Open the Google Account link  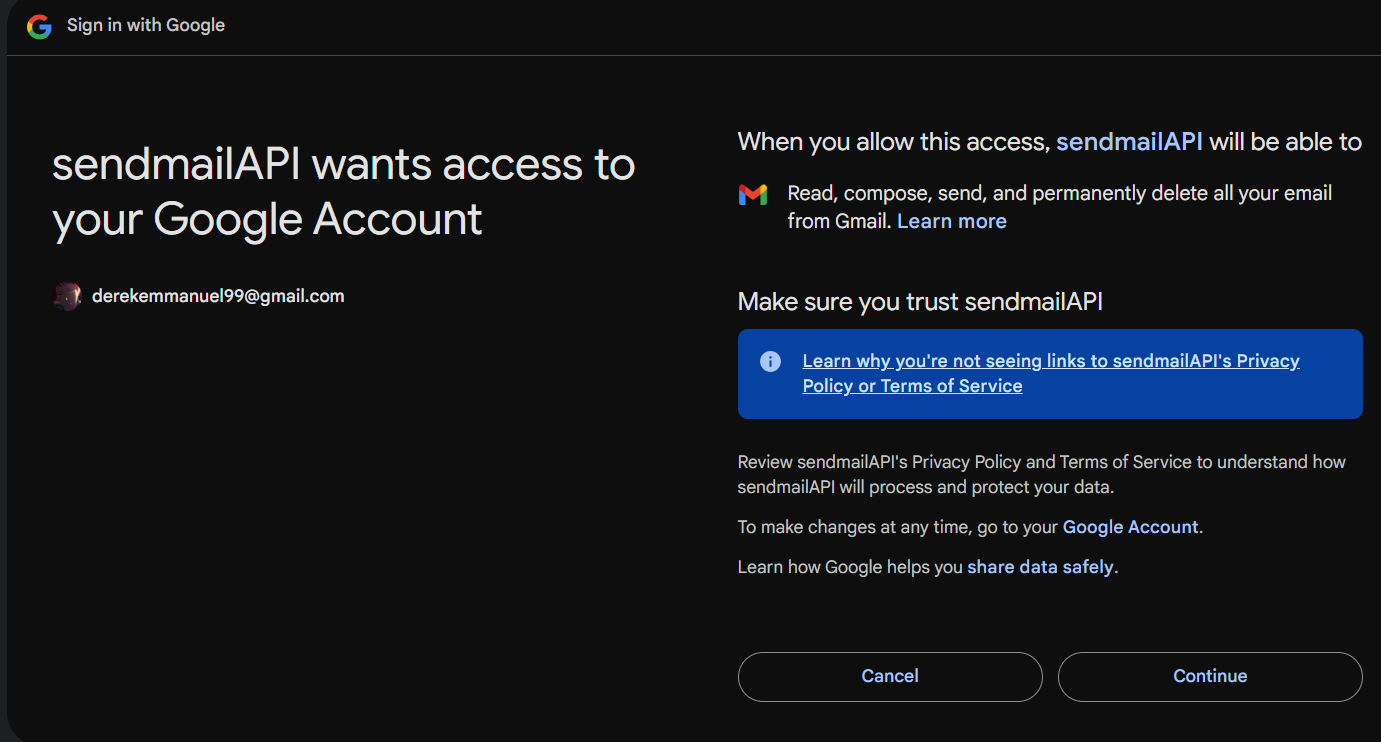coord(1130,527)
